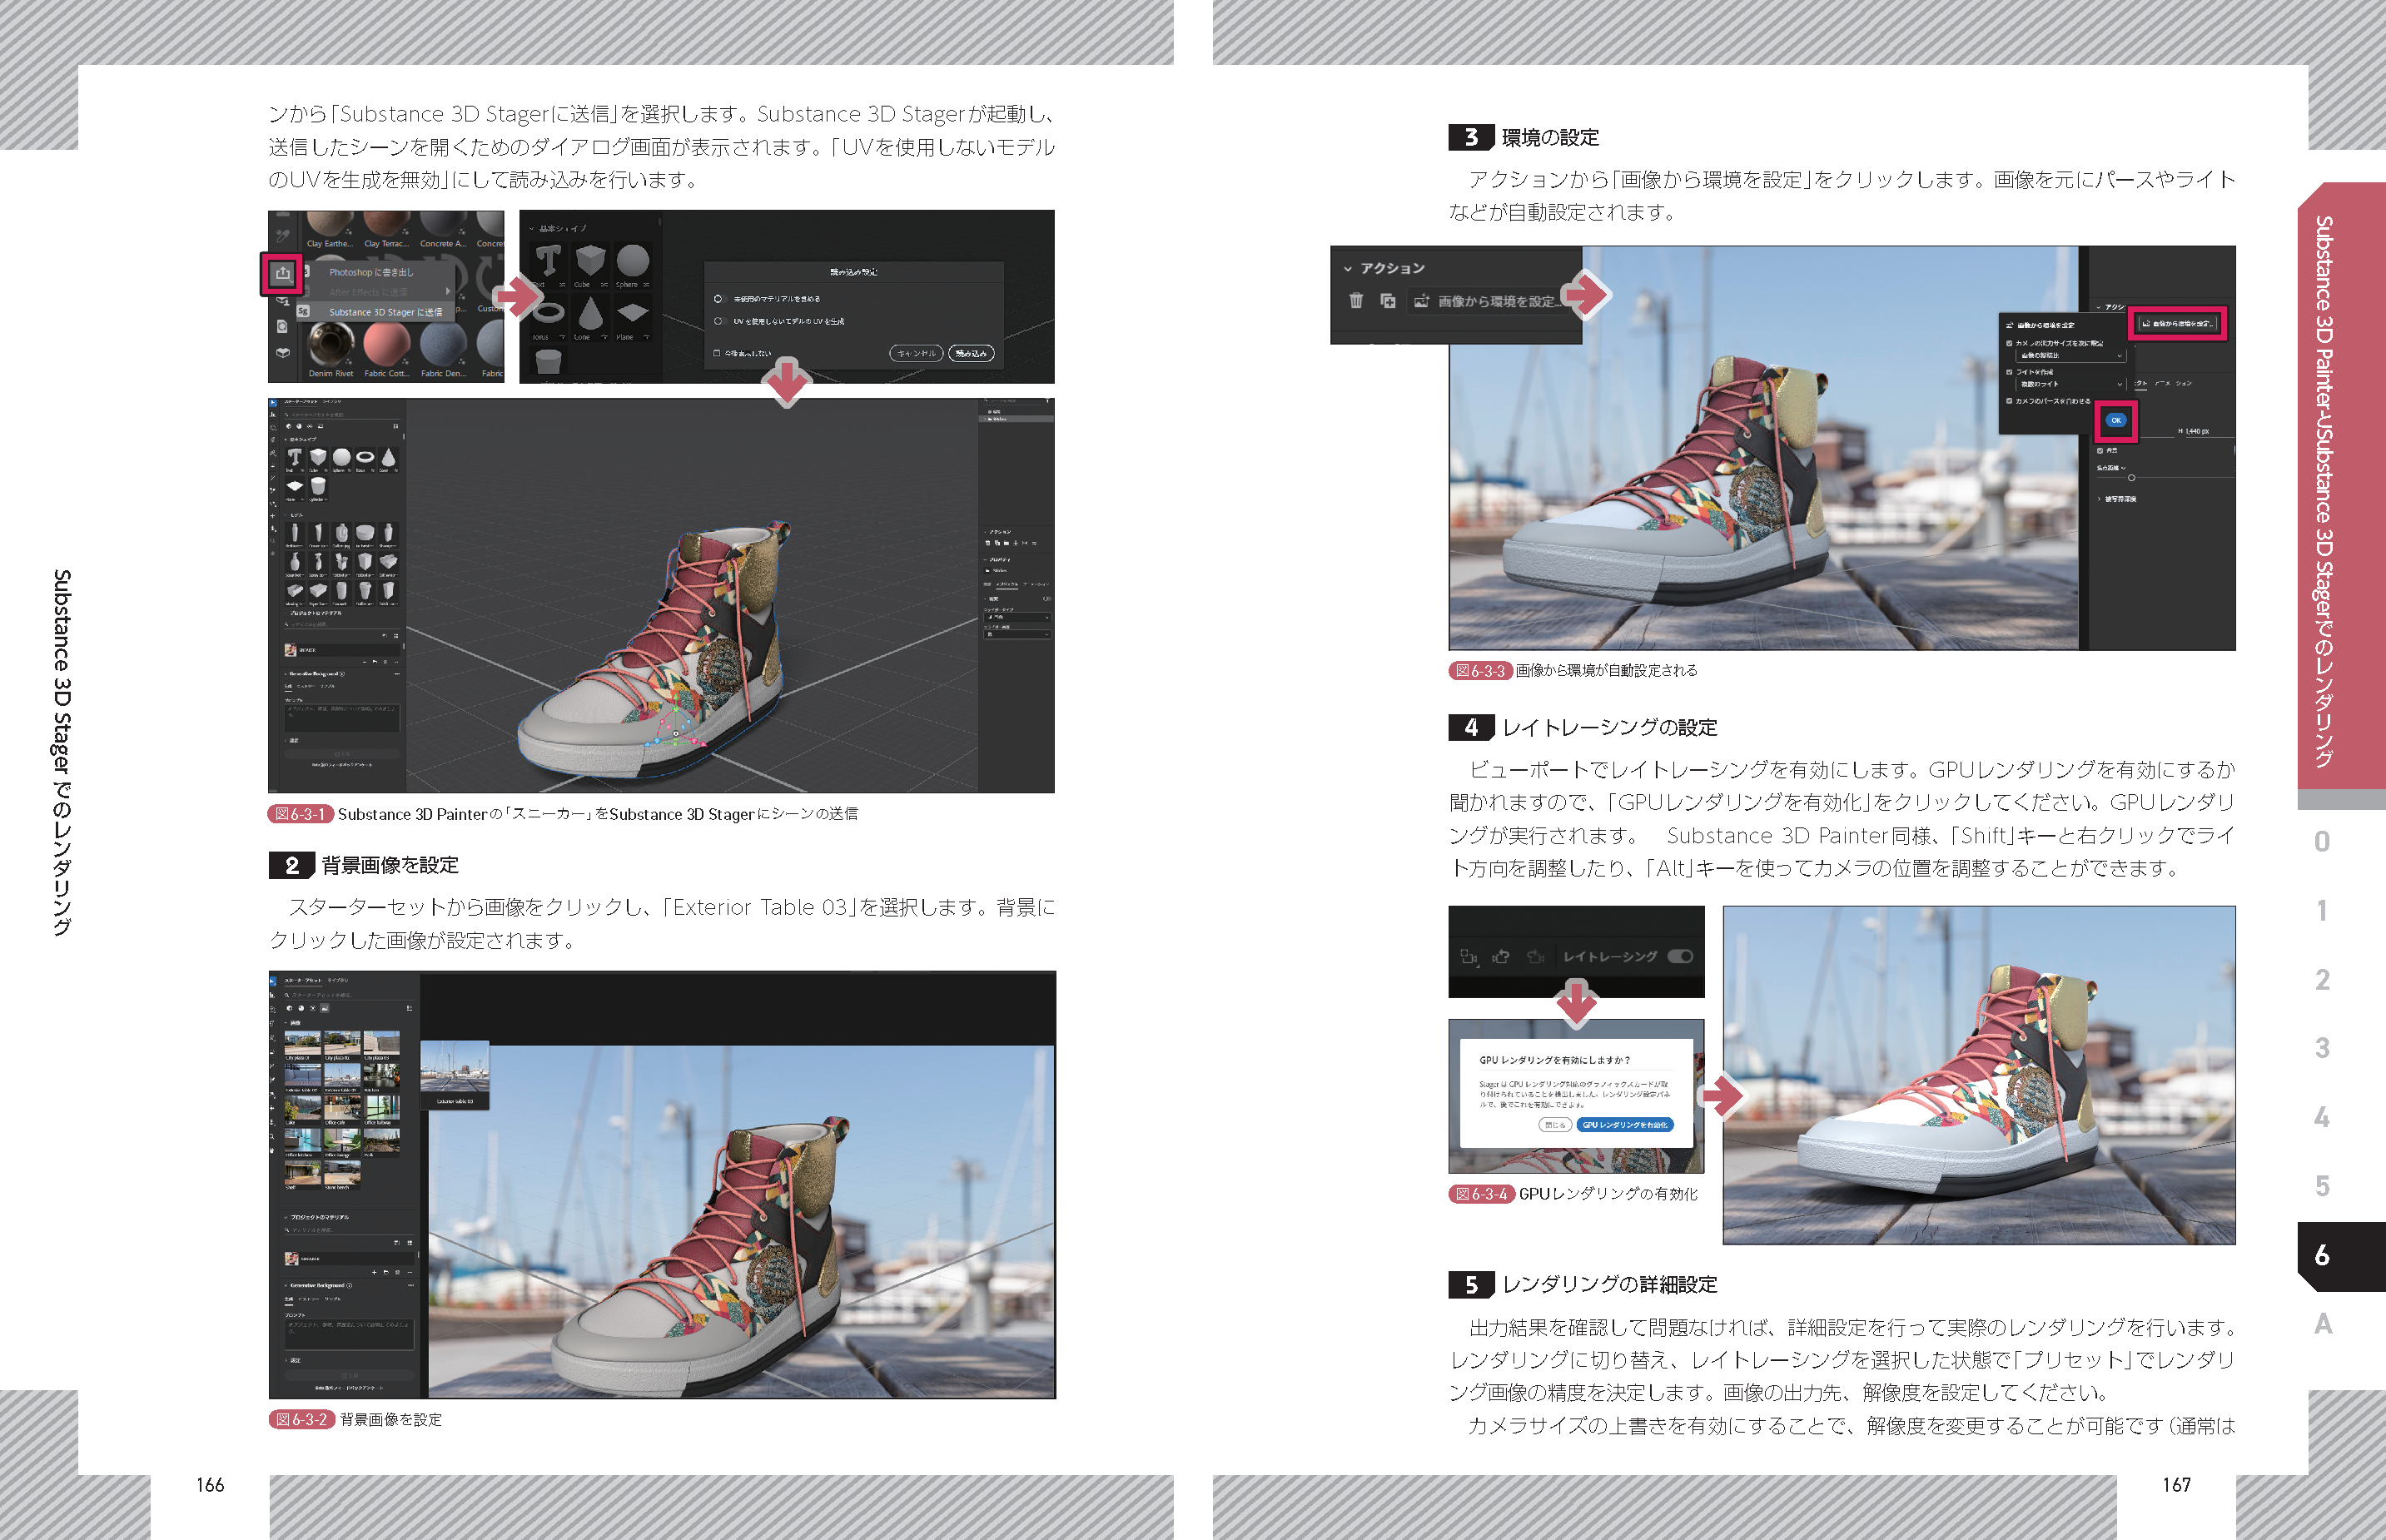Click the 図6-3-4 figure caption label

[1481, 1194]
